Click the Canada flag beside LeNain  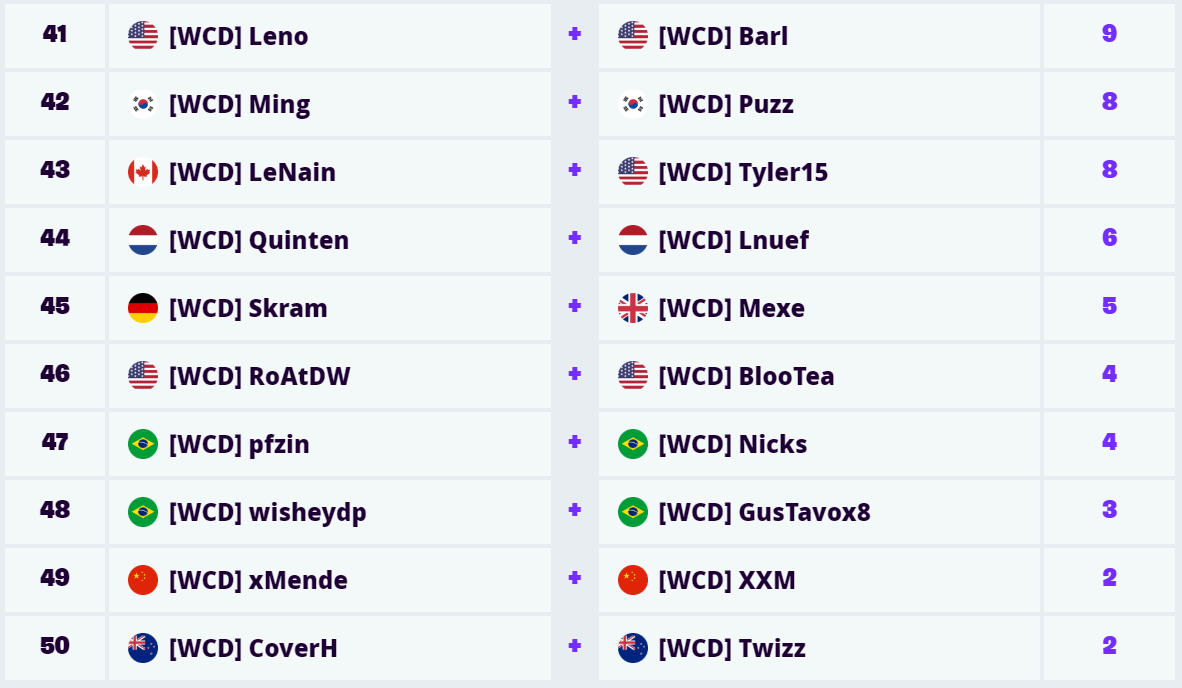click(x=143, y=172)
